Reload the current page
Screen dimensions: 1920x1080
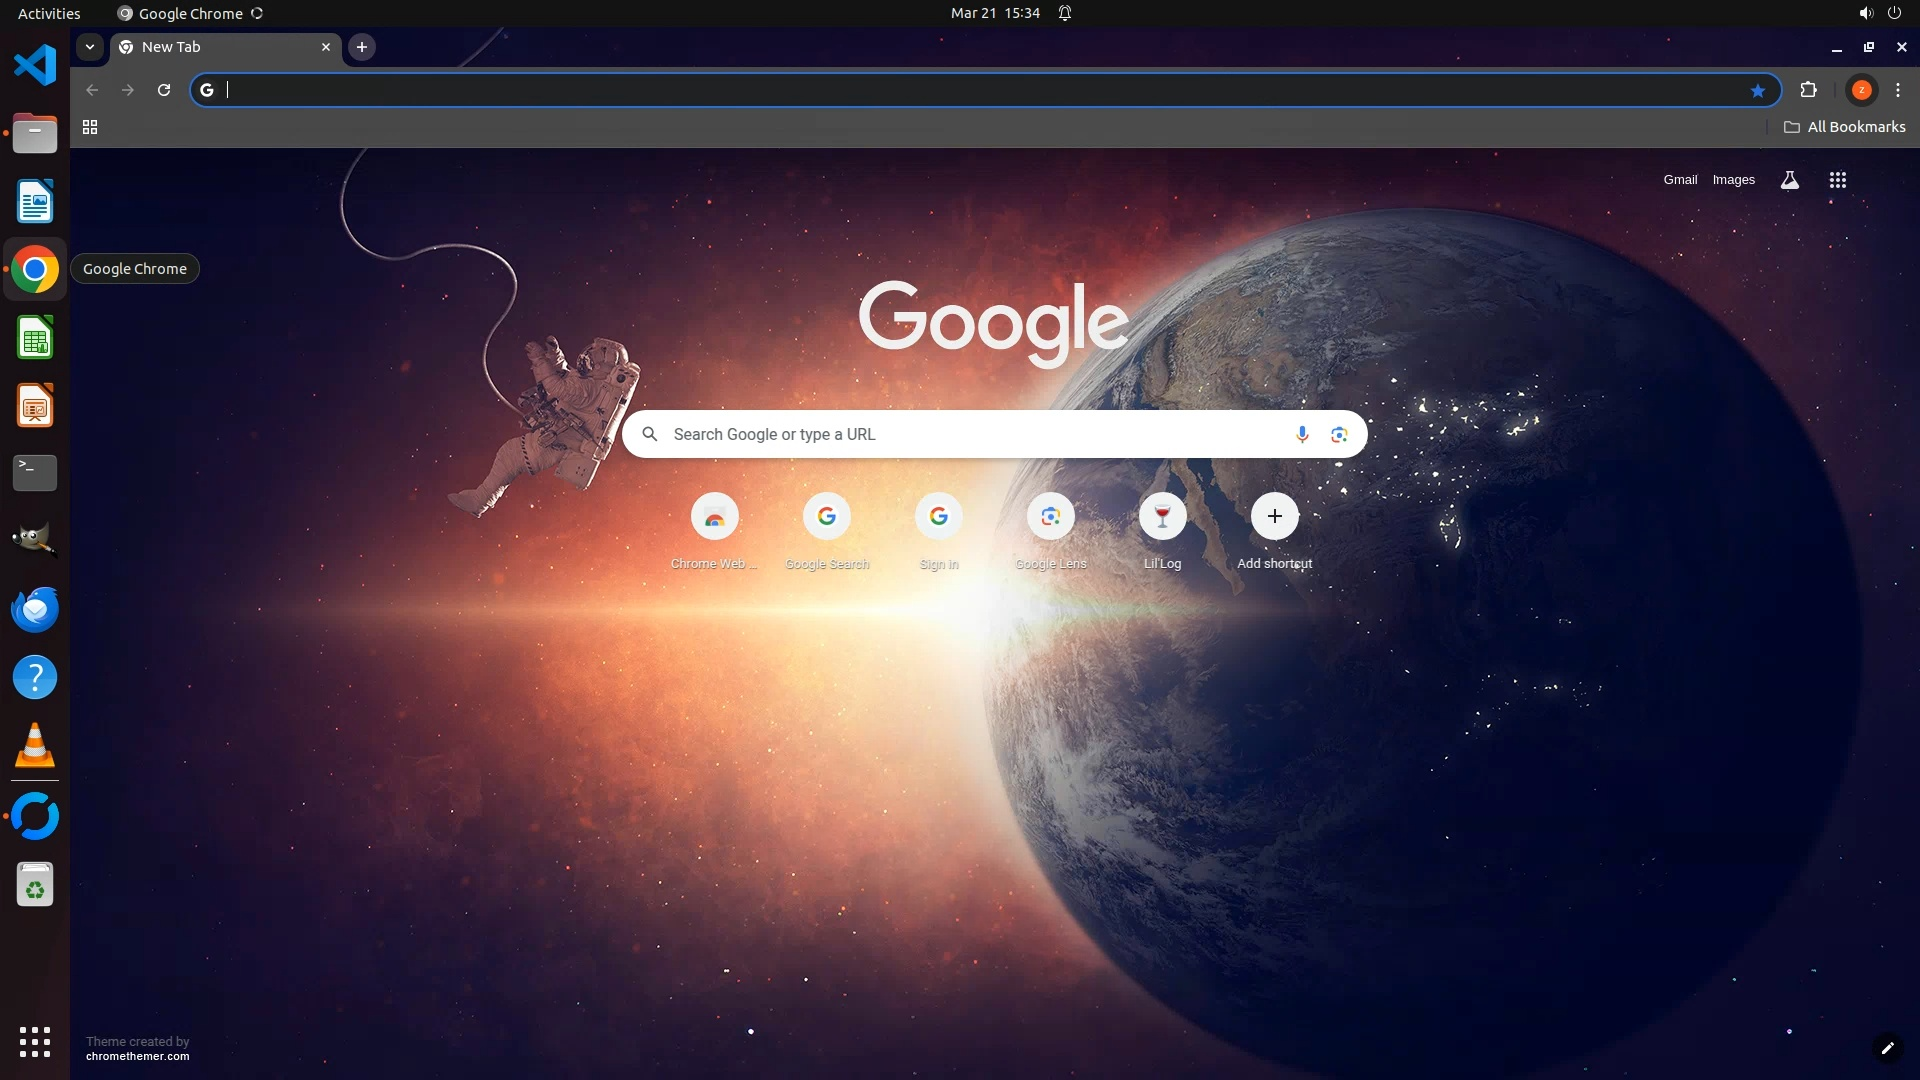pos(164,90)
